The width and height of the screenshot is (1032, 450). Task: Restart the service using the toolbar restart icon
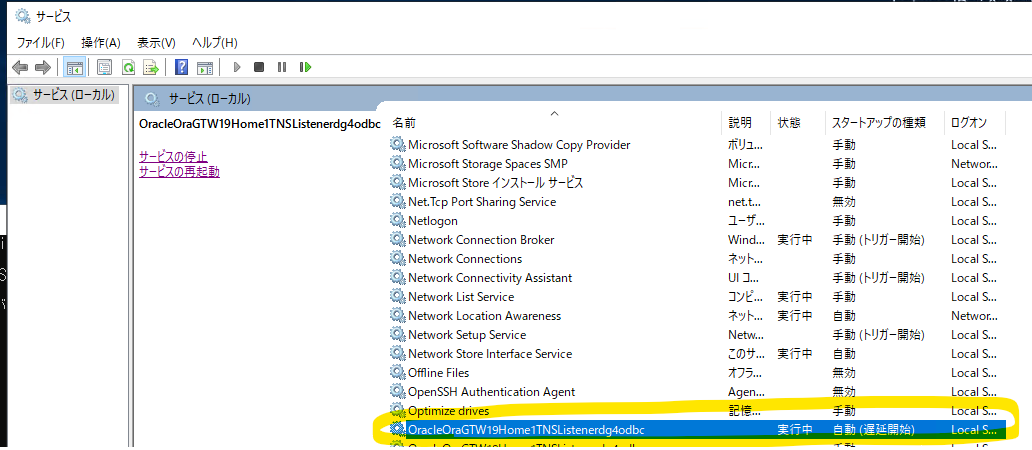click(x=305, y=67)
